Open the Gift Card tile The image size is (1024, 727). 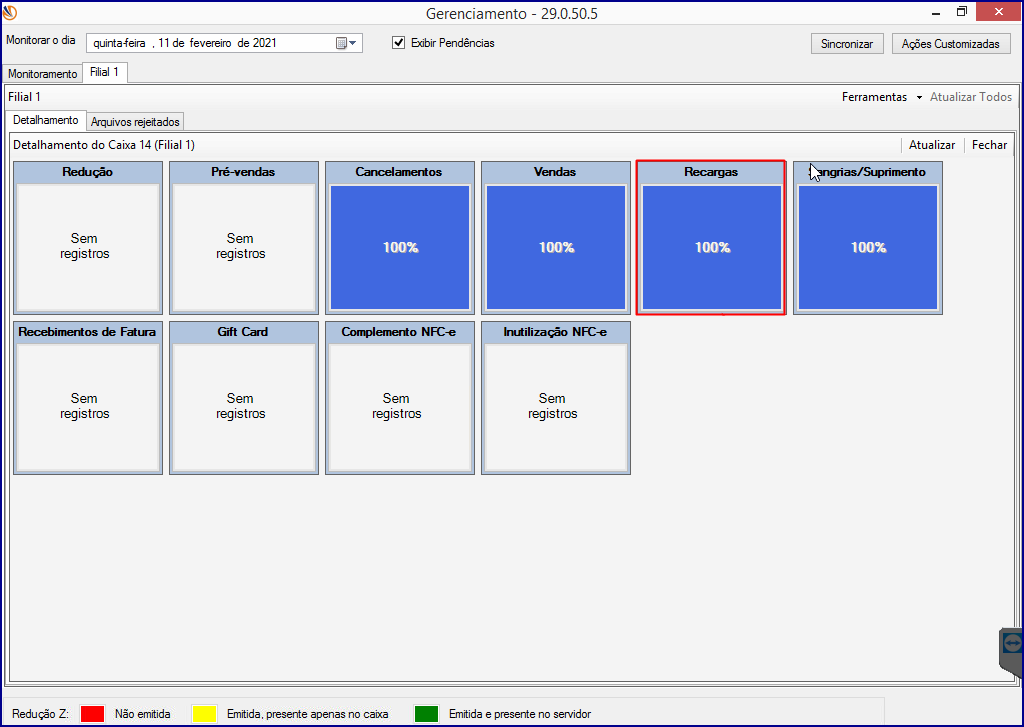[x=244, y=398]
